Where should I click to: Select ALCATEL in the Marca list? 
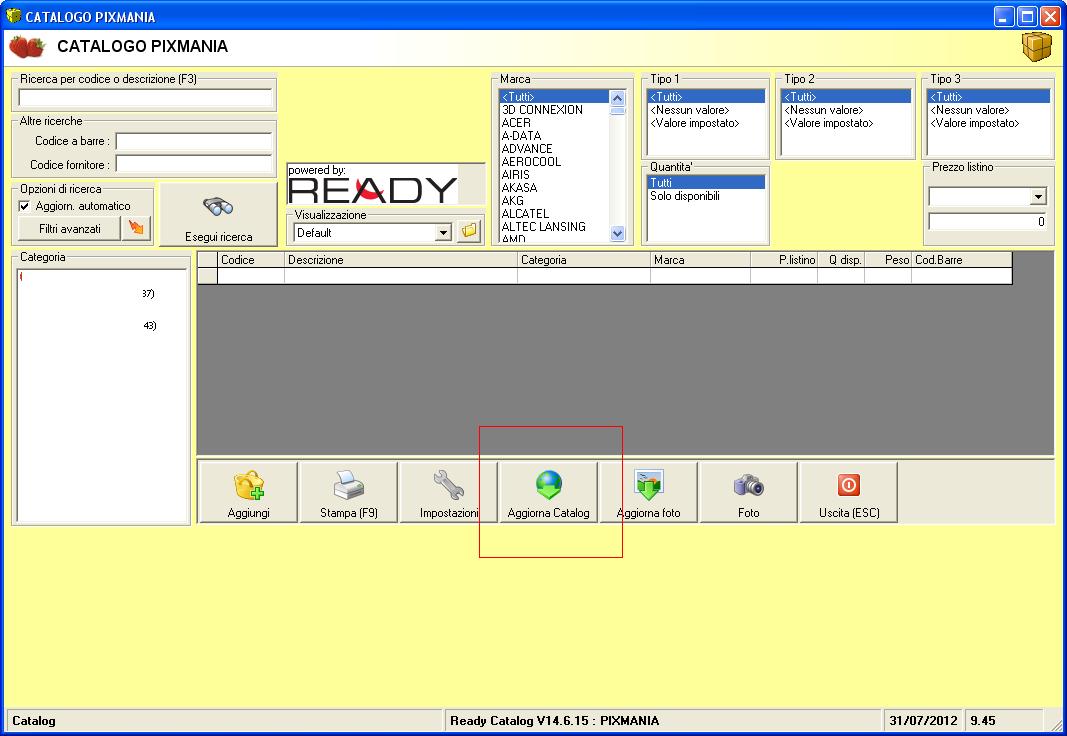click(x=554, y=214)
